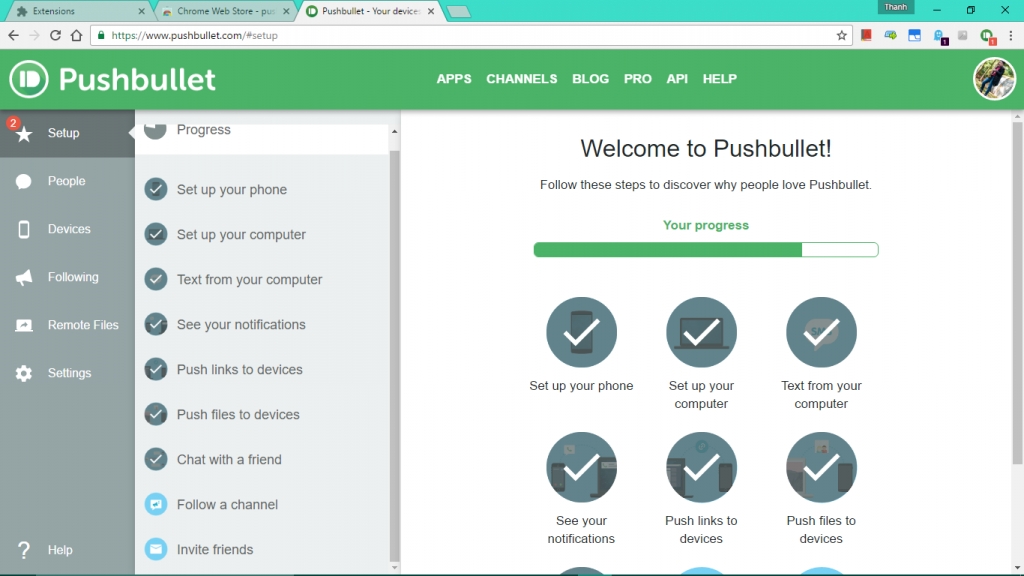Open the CHANNELS menu item
The image size is (1024, 576).
click(x=522, y=79)
